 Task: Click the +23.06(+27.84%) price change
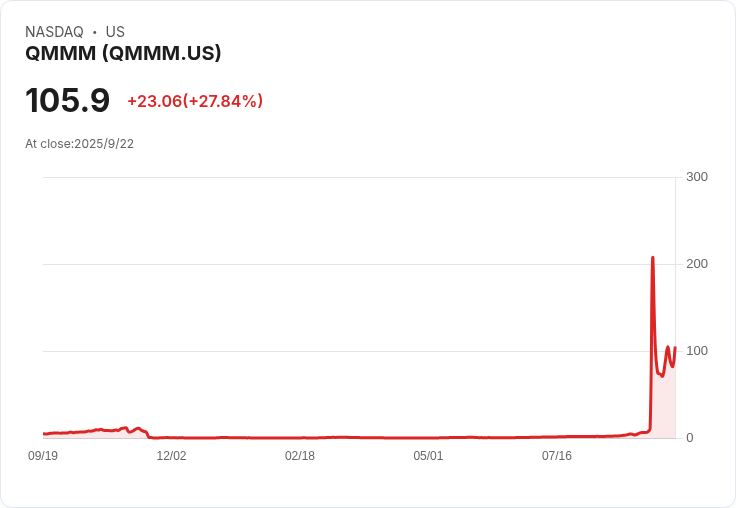pos(195,101)
